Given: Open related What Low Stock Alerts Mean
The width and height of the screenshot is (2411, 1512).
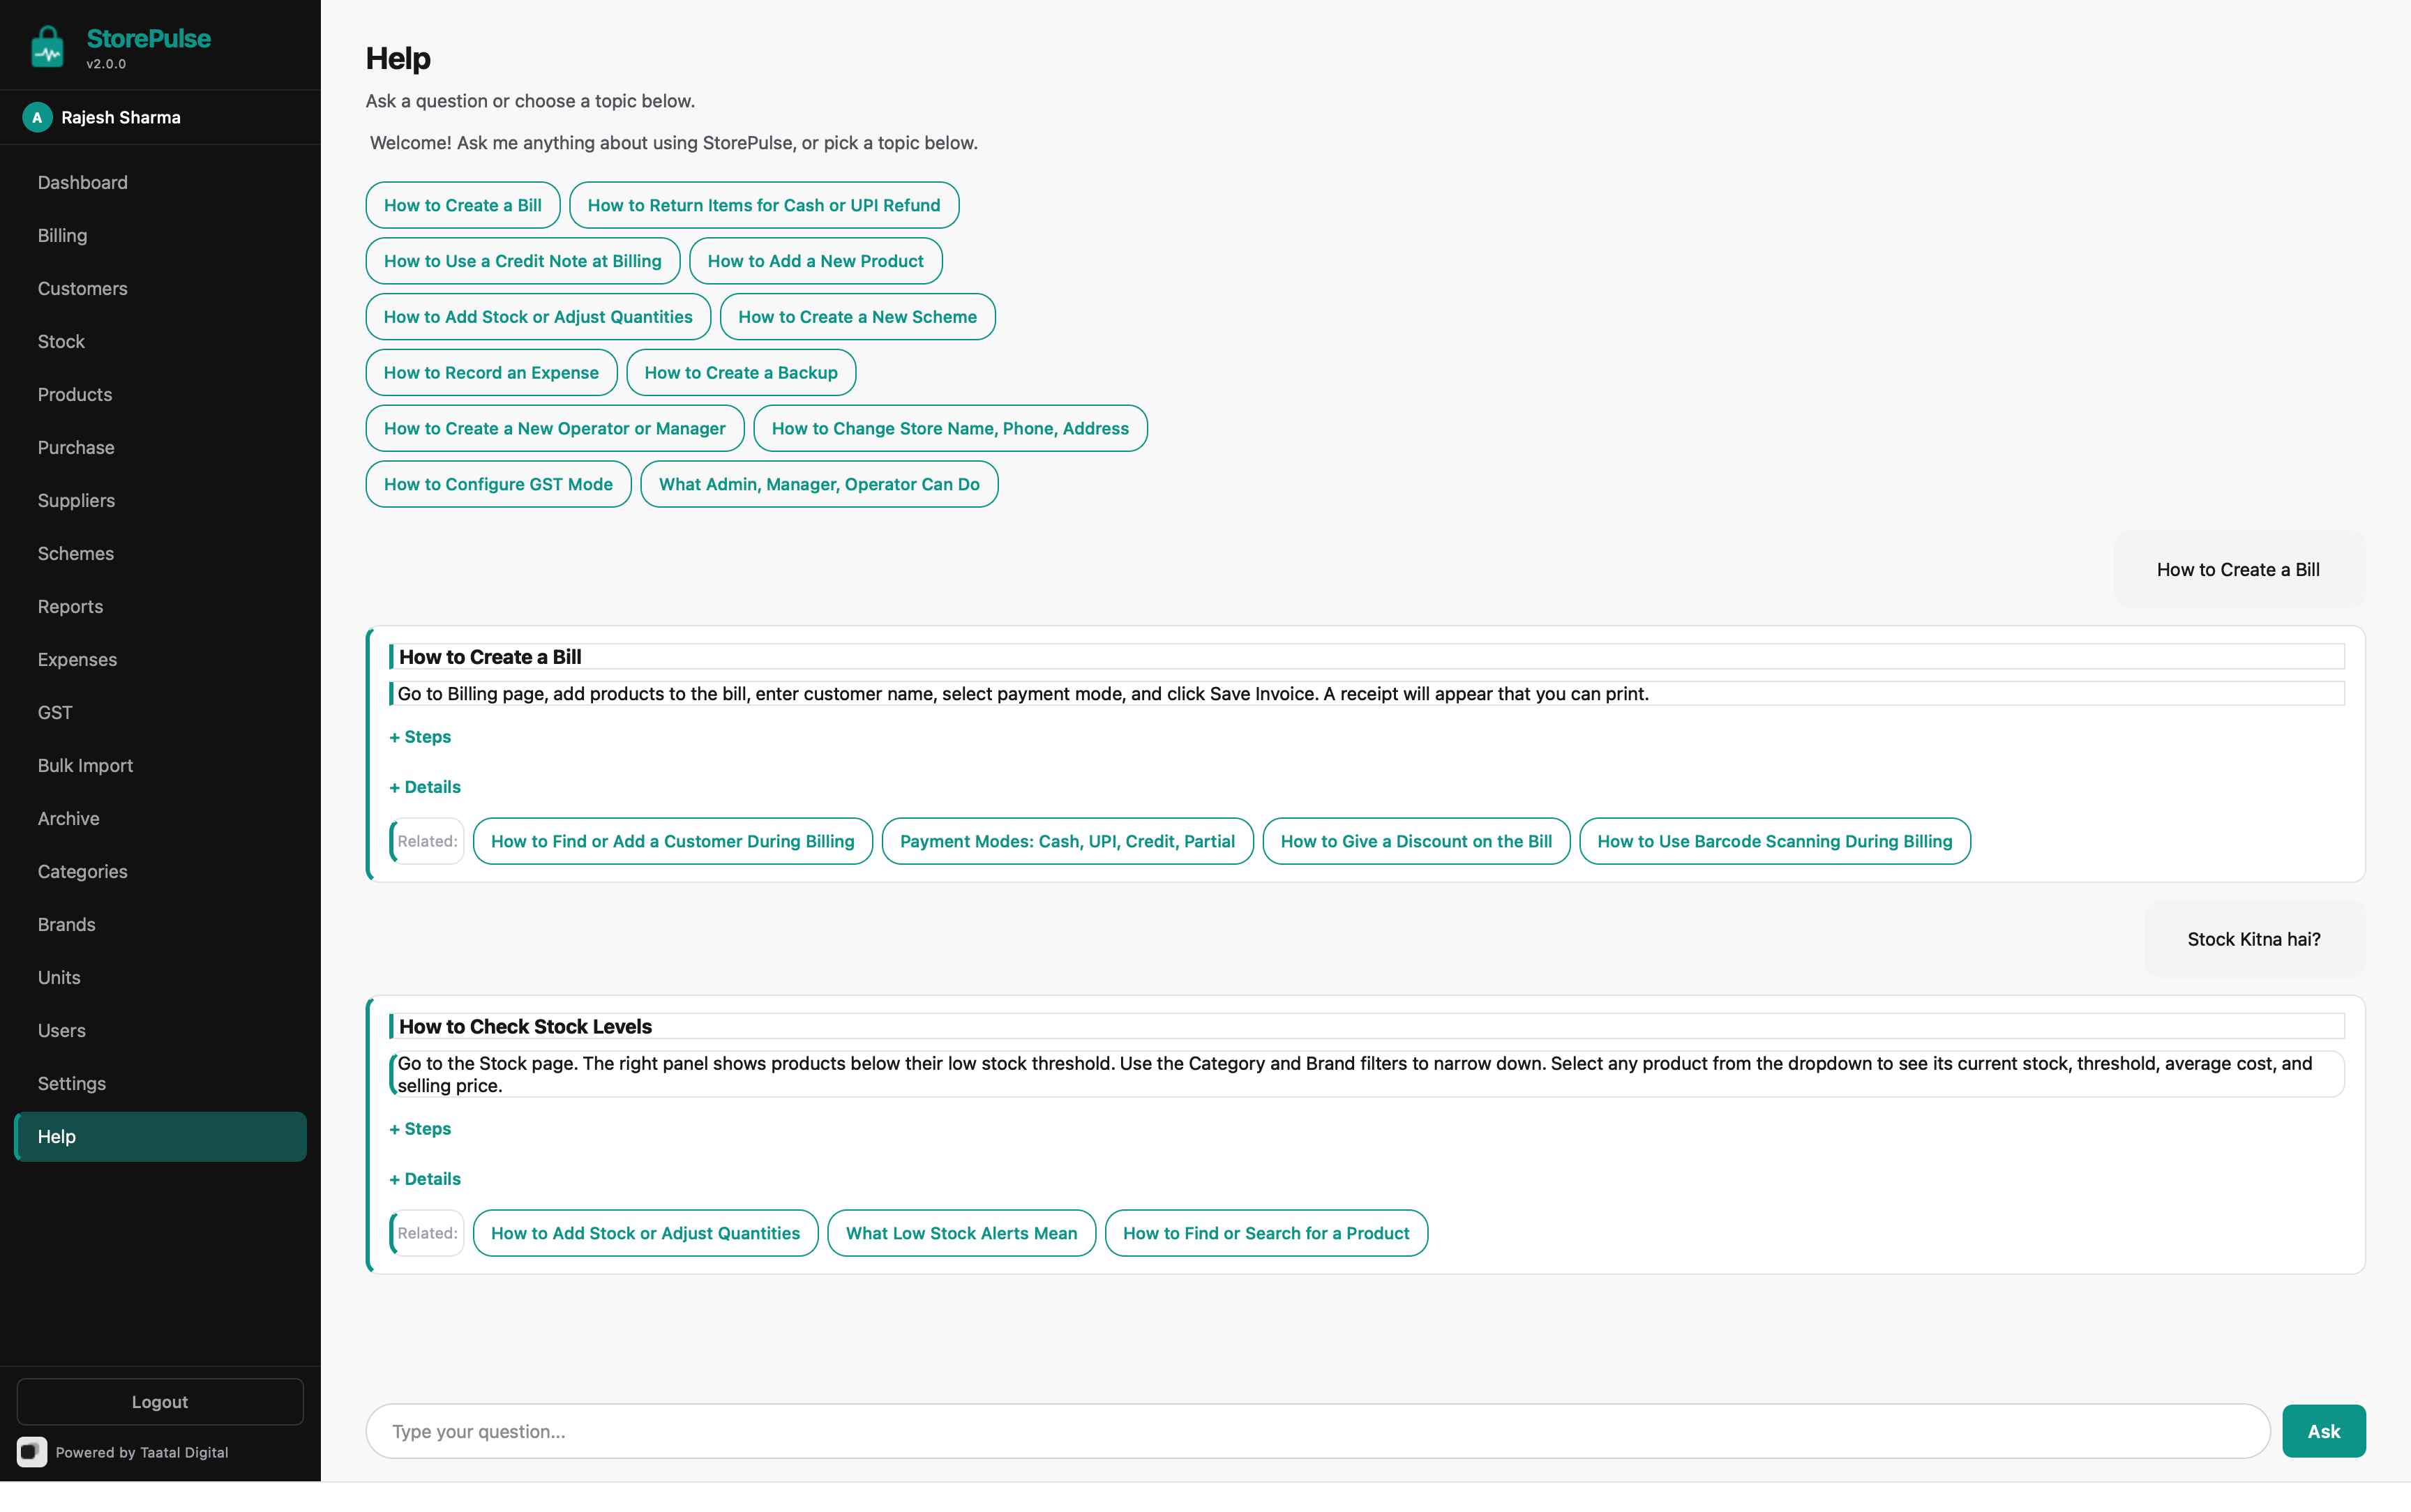Looking at the screenshot, I should [x=961, y=1234].
